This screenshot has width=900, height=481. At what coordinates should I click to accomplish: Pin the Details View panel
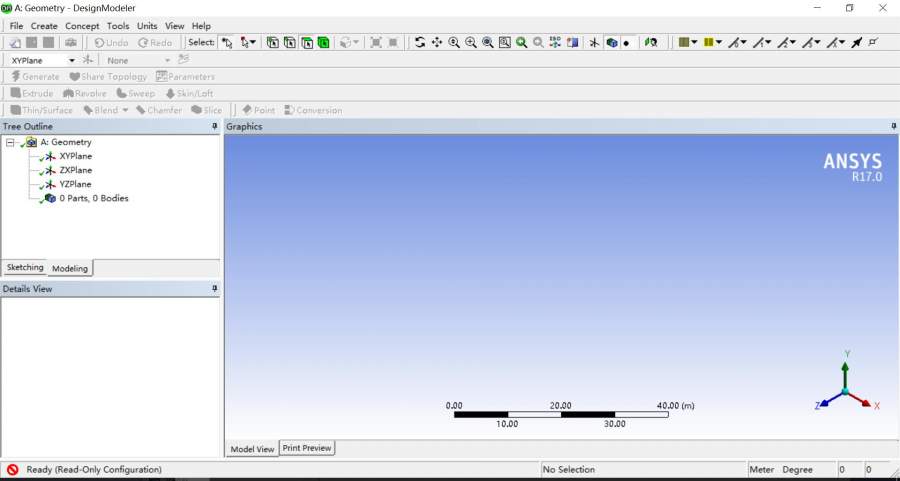[x=215, y=289]
